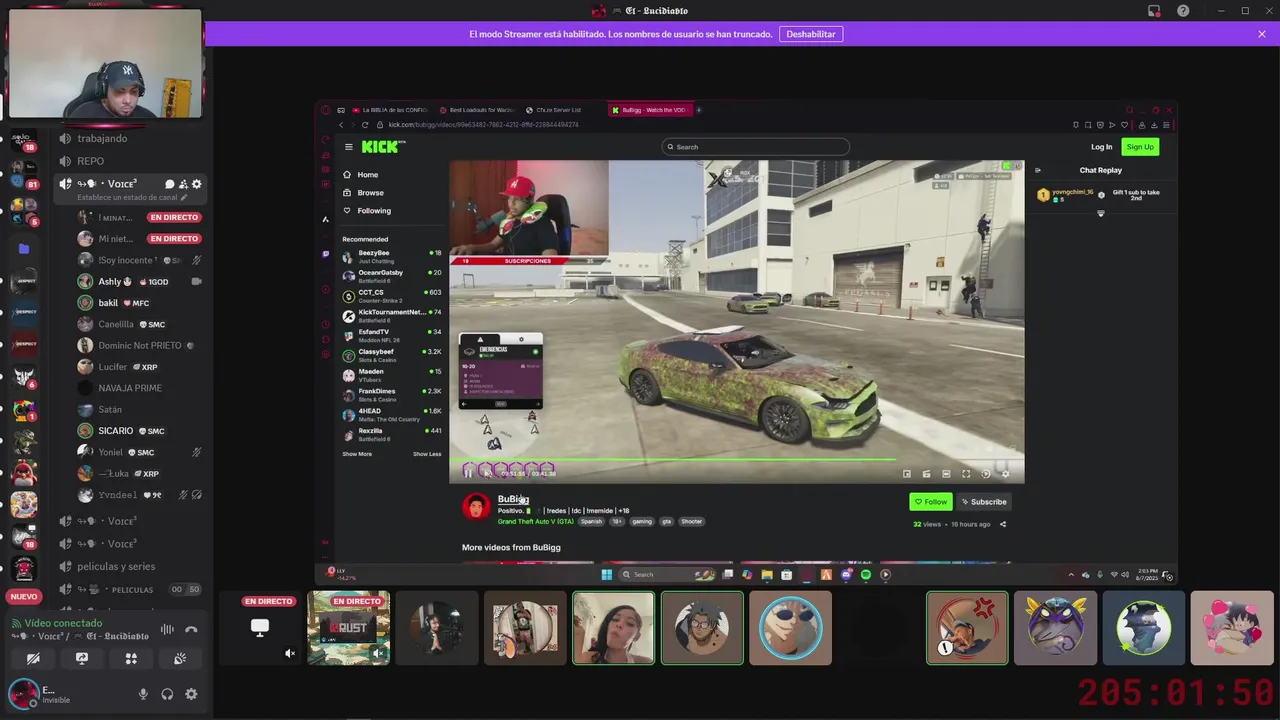Dismiss the Streamer mode banner
This screenshot has height=720, width=1280.
[1262, 34]
